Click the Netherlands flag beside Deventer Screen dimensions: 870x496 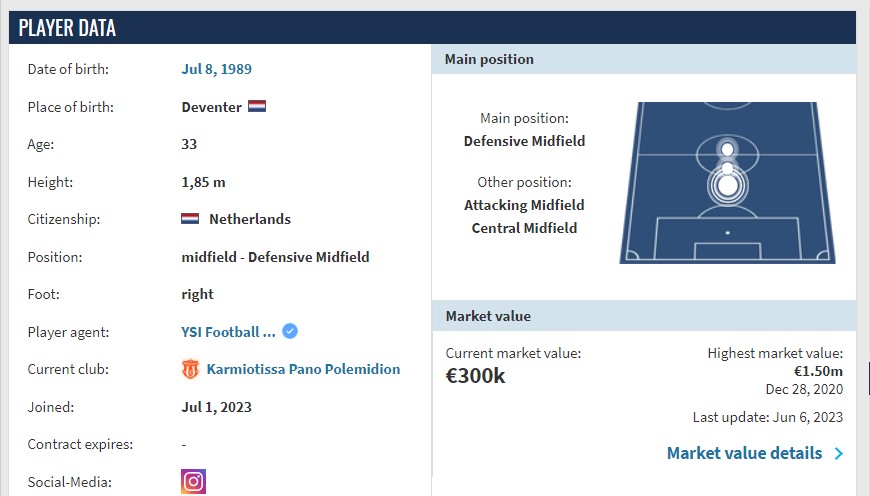tap(257, 106)
